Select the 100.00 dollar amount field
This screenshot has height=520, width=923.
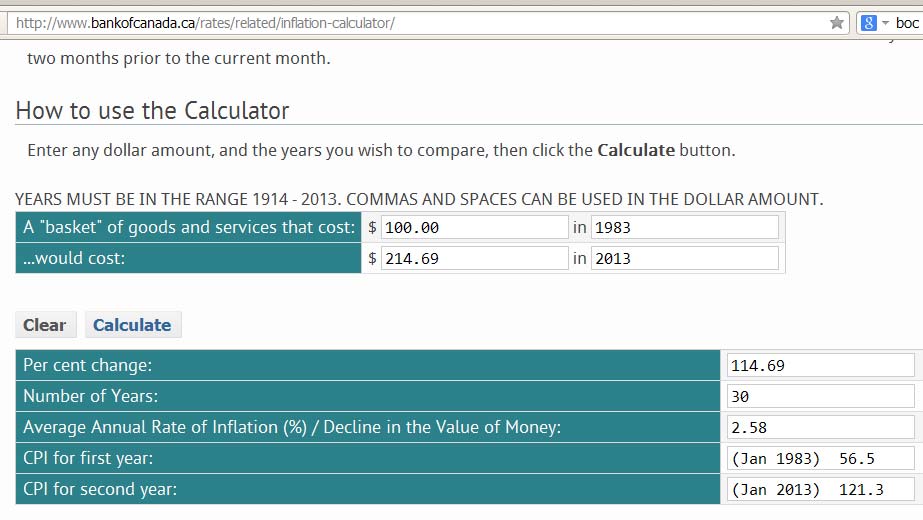(474, 227)
